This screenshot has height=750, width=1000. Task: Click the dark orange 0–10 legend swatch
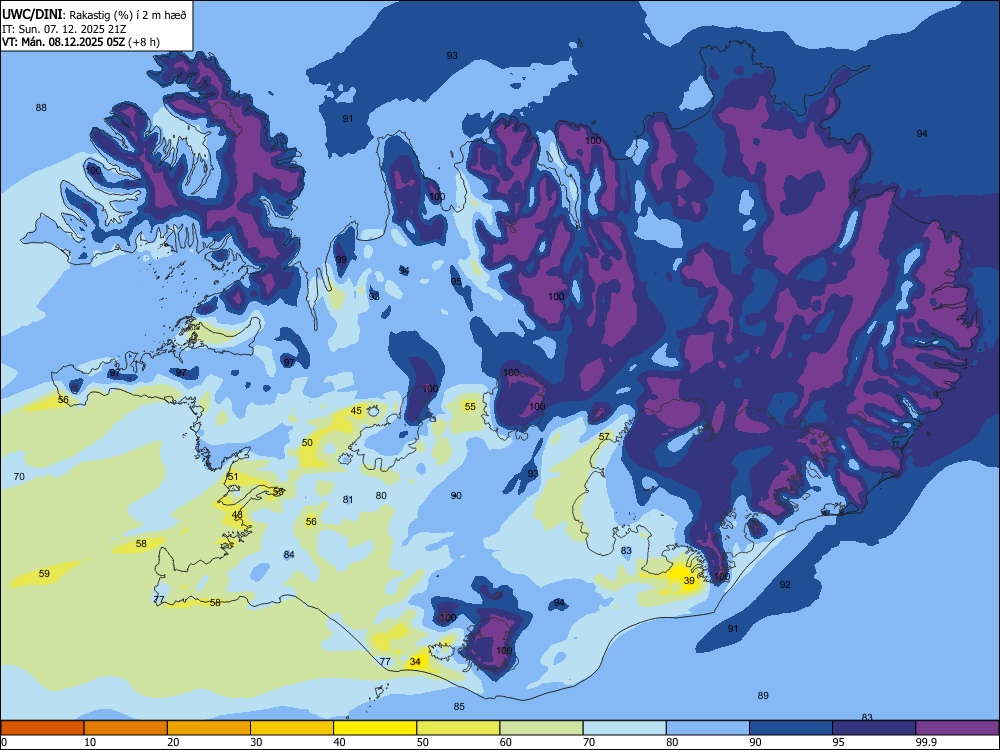[42, 728]
